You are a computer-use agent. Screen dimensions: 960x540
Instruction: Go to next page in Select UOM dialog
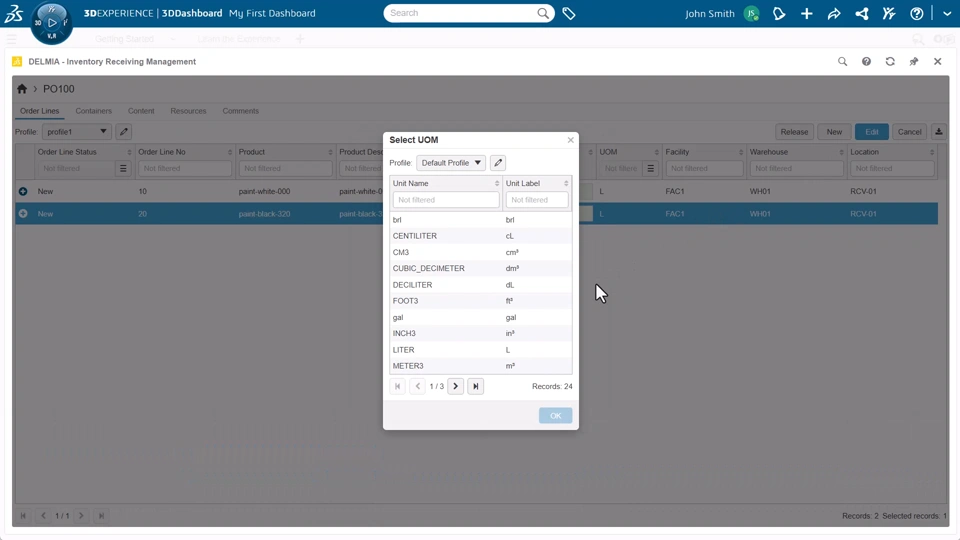tap(456, 386)
